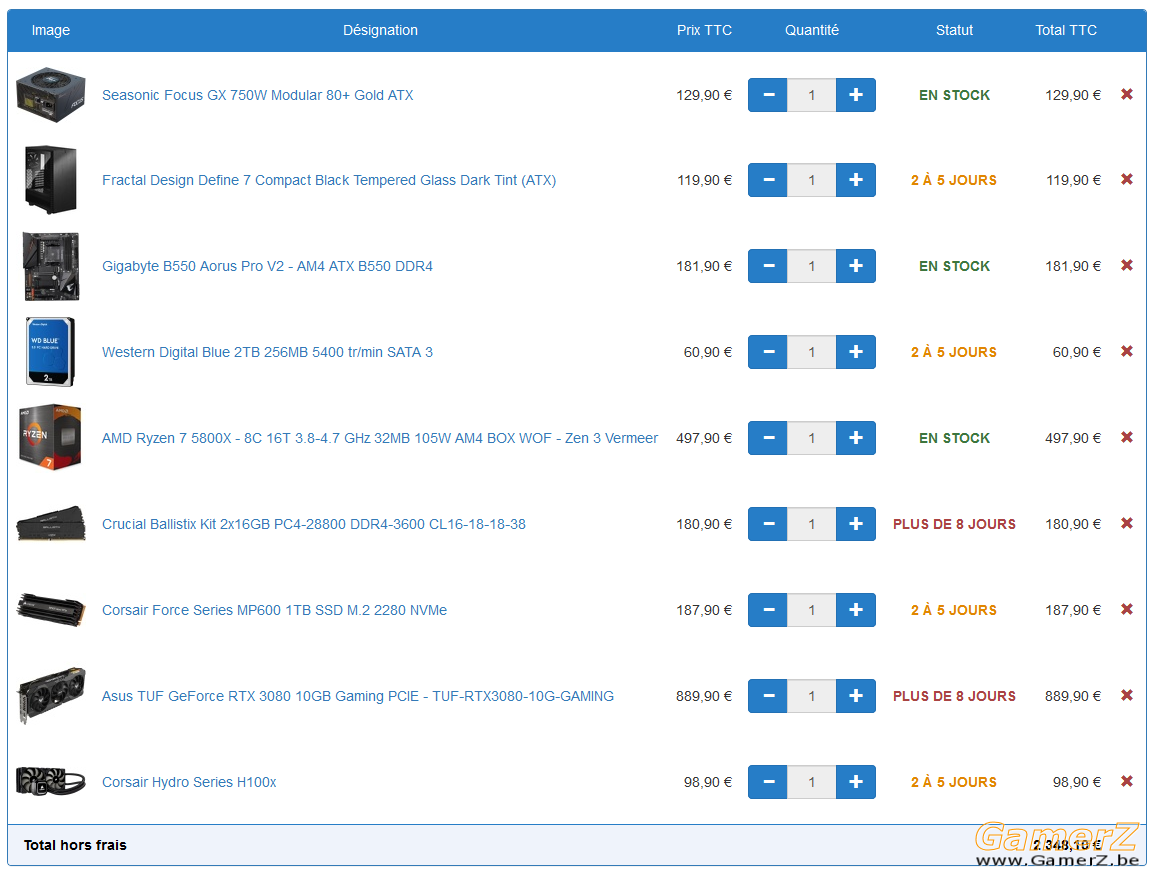View Corsair Hydro Series H100x page

pyautogui.click(x=189, y=782)
